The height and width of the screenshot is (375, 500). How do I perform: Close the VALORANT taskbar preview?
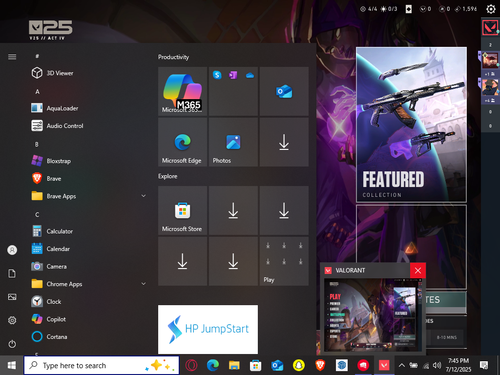(x=418, y=270)
